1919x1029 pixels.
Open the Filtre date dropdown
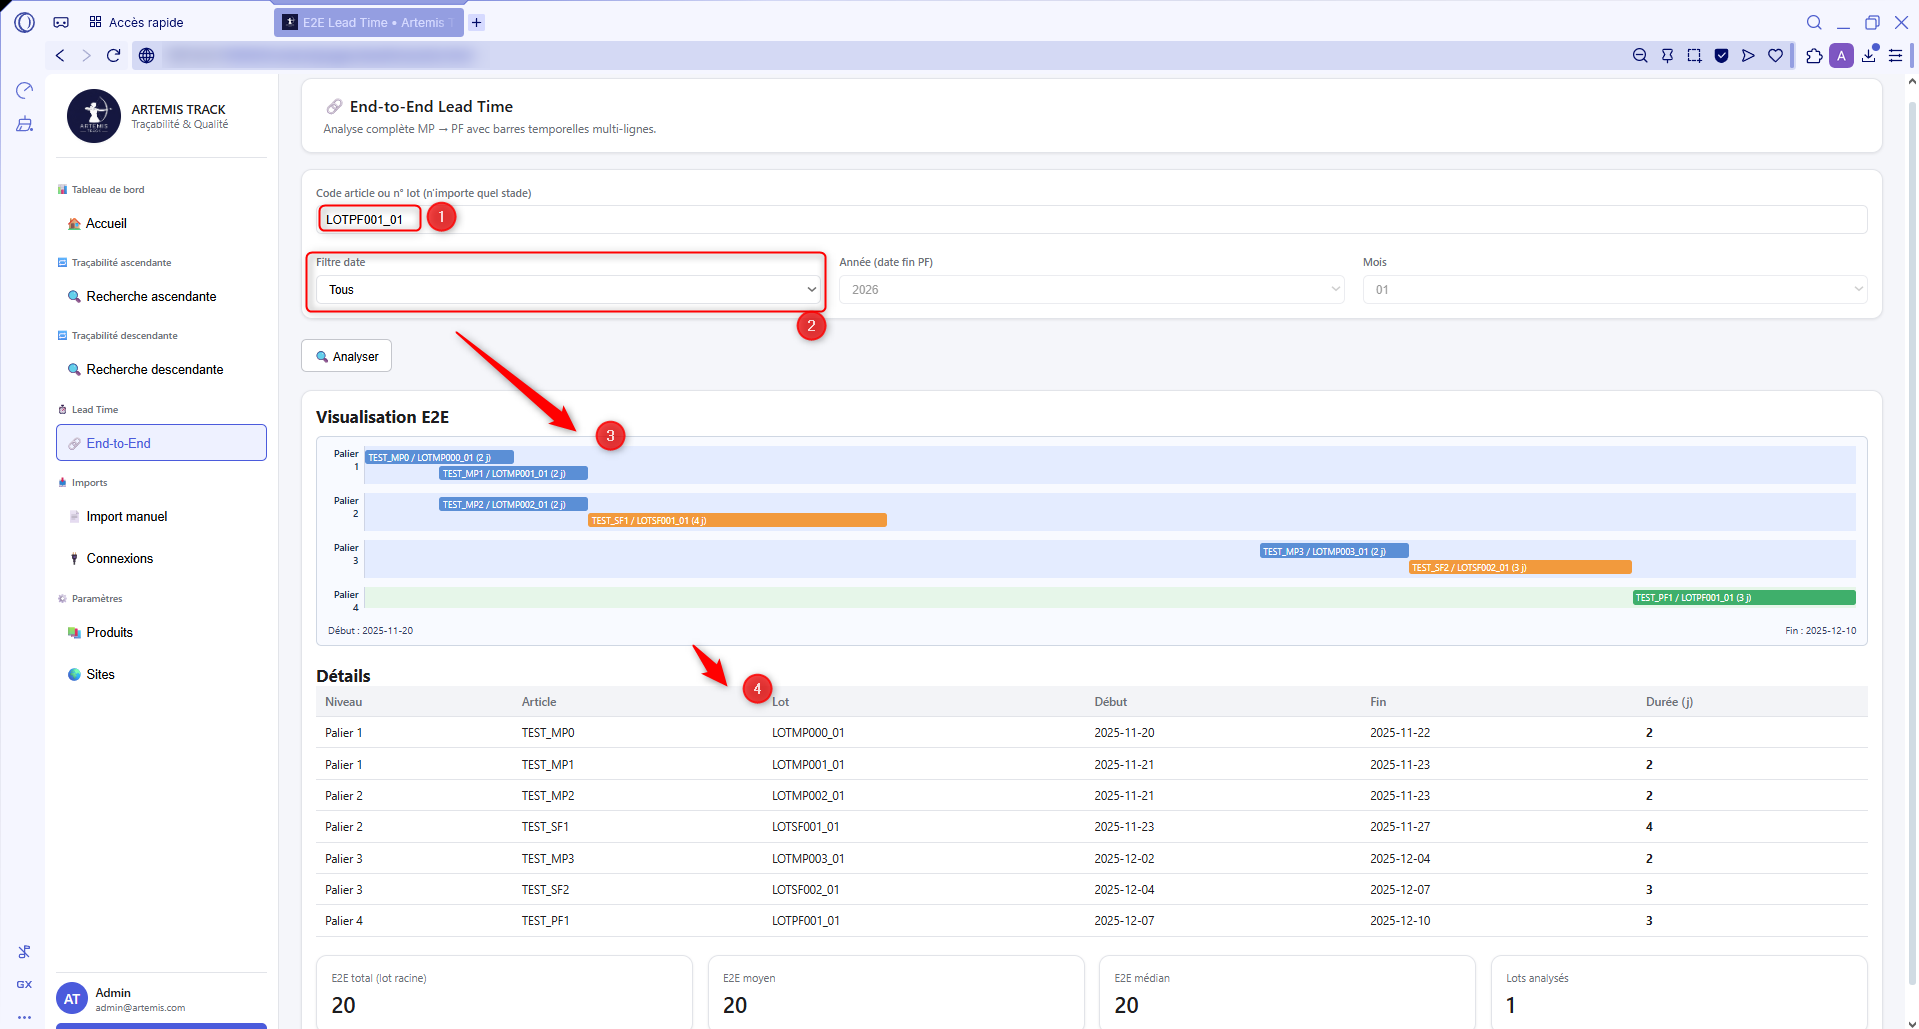coord(566,290)
